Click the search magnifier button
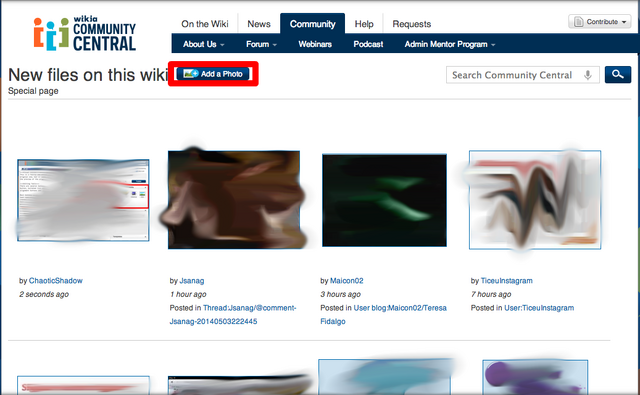Image resolution: width=640 pixels, height=395 pixels. (x=618, y=75)
